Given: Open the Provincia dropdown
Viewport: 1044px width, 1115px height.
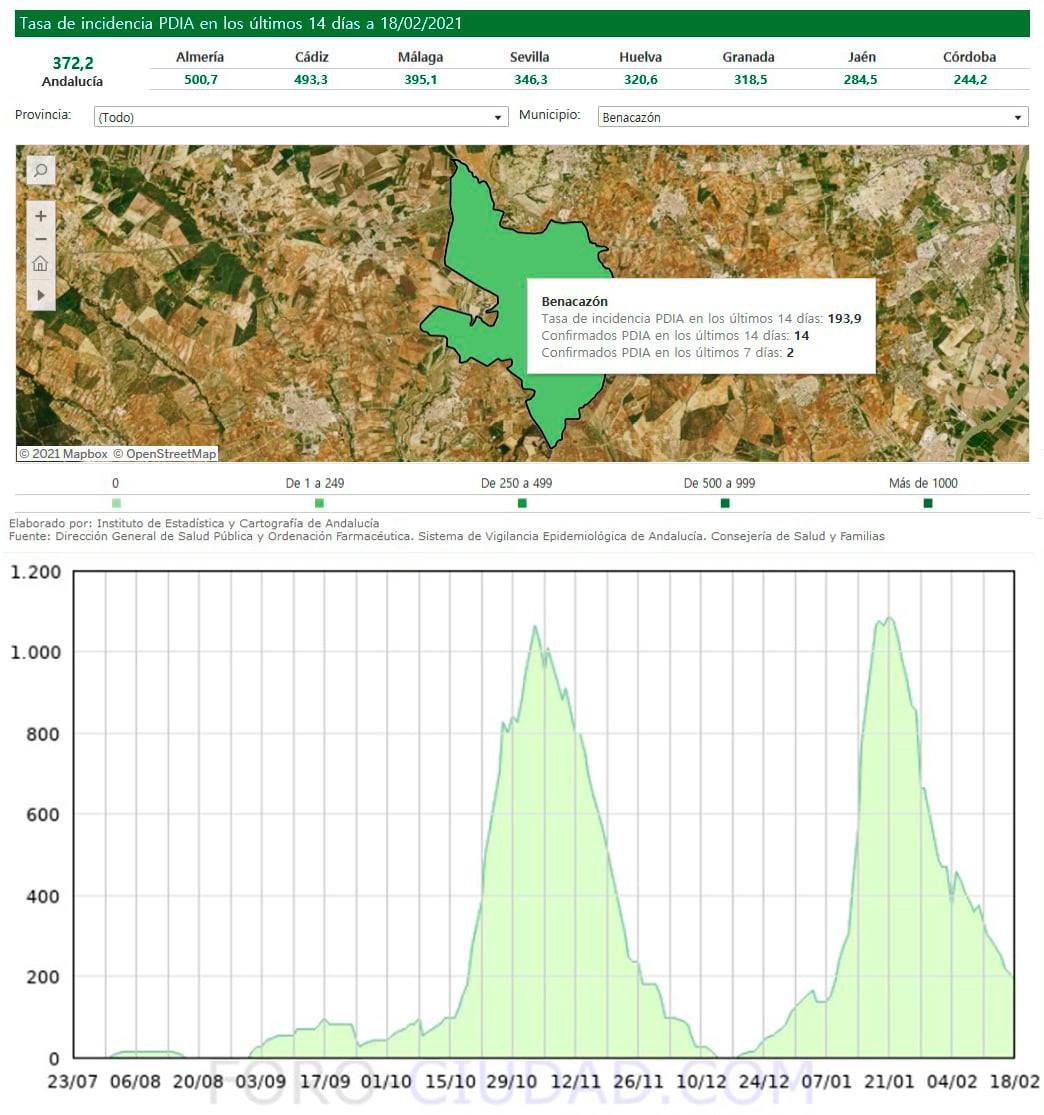Looking at the screenshot, I should click(301, 117).
